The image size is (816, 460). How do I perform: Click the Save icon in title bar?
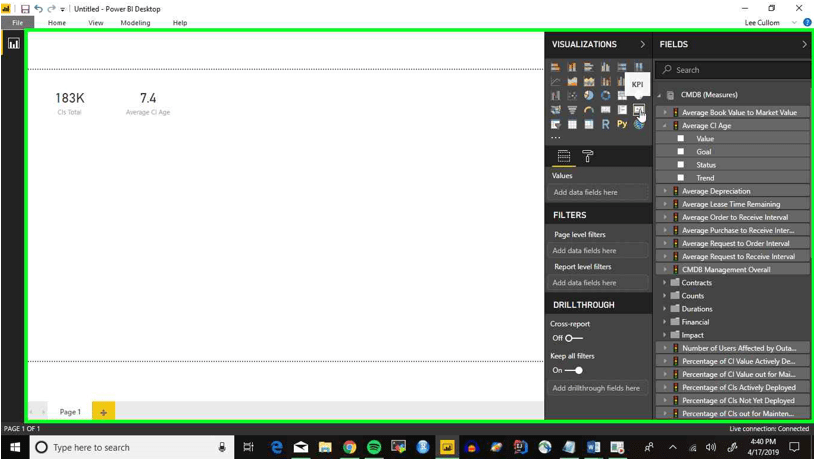coord(25,9)
